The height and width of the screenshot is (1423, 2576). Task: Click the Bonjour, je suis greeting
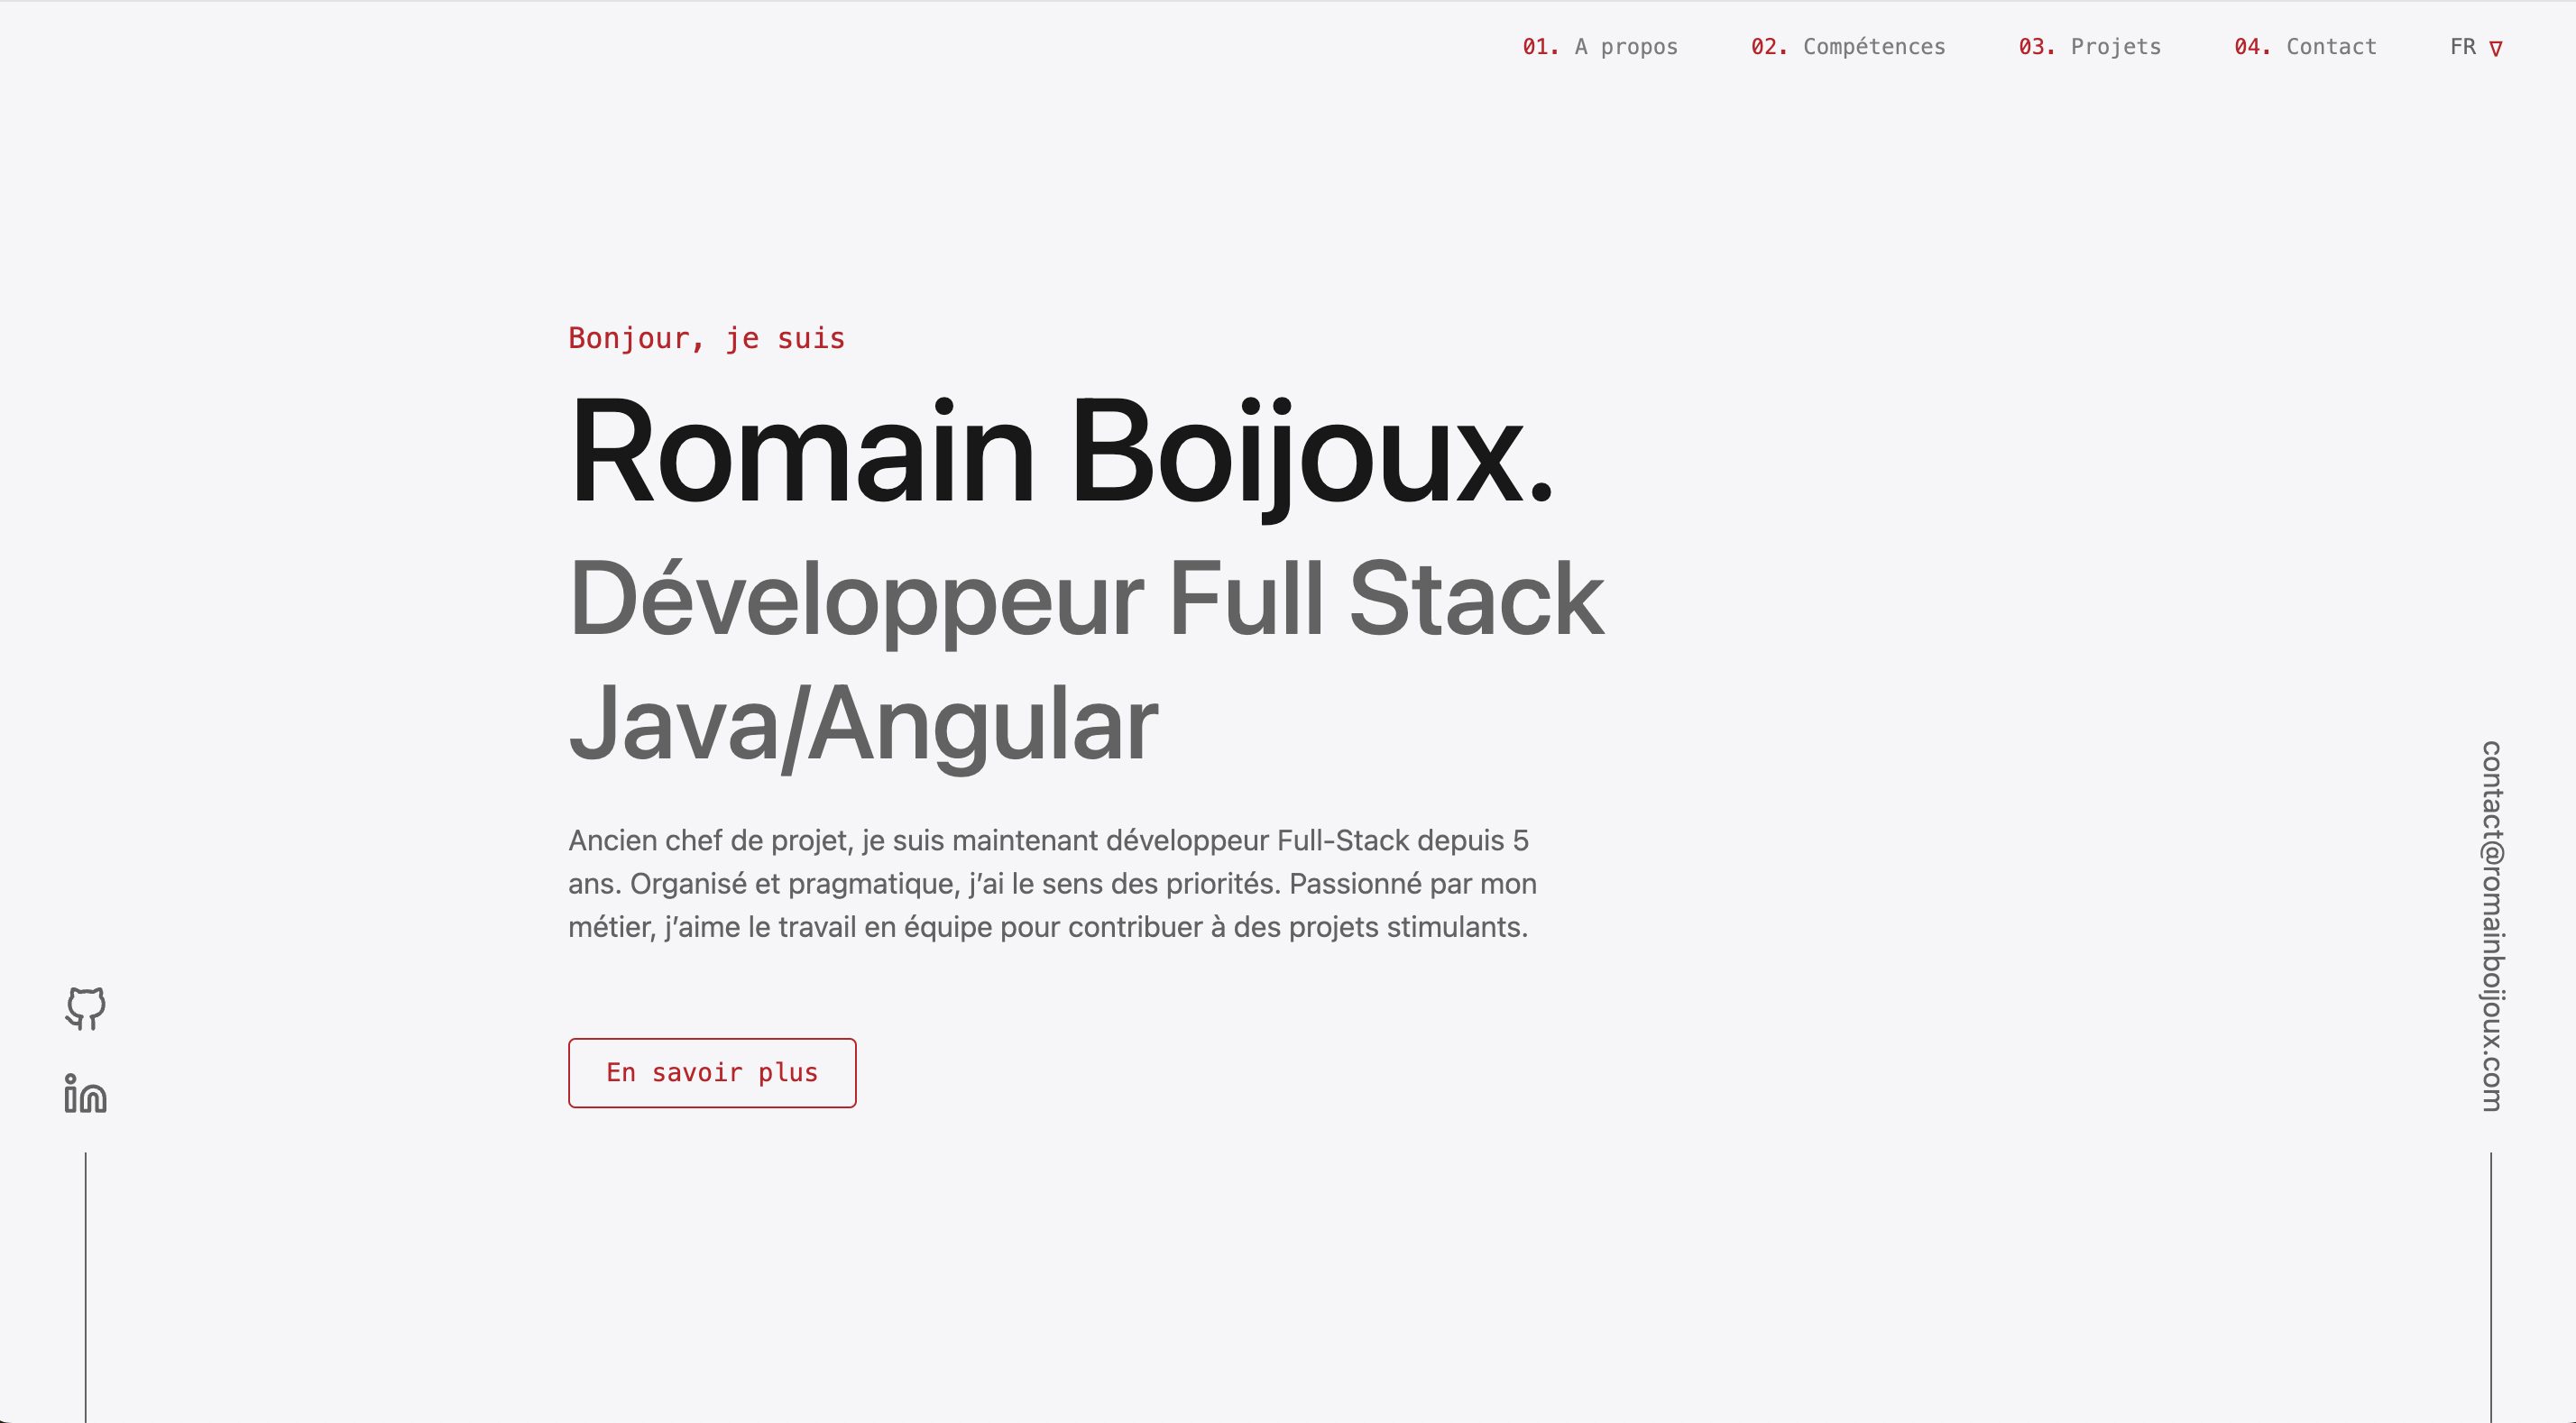[x=706, y=338]
